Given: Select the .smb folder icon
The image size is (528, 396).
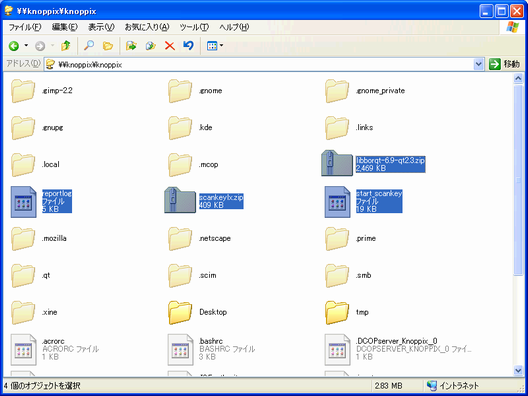Looking at the screenshot, I should pos(337,276).
